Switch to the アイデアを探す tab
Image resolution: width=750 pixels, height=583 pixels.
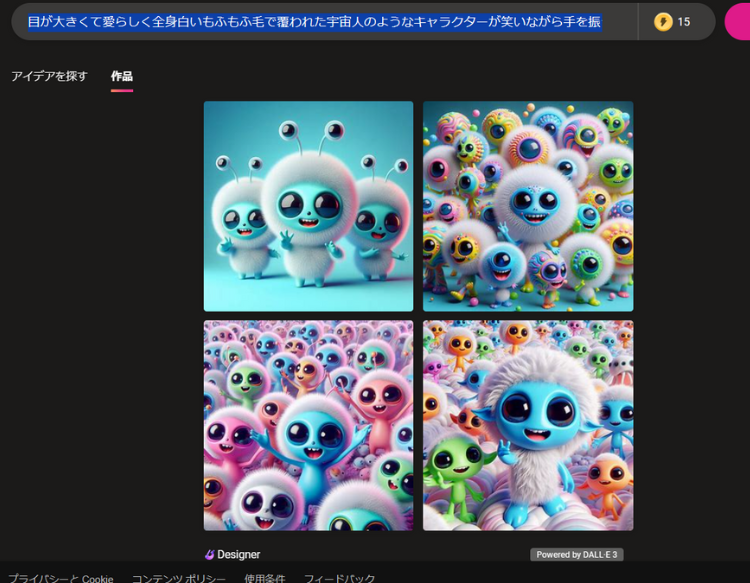pos(49,76)
